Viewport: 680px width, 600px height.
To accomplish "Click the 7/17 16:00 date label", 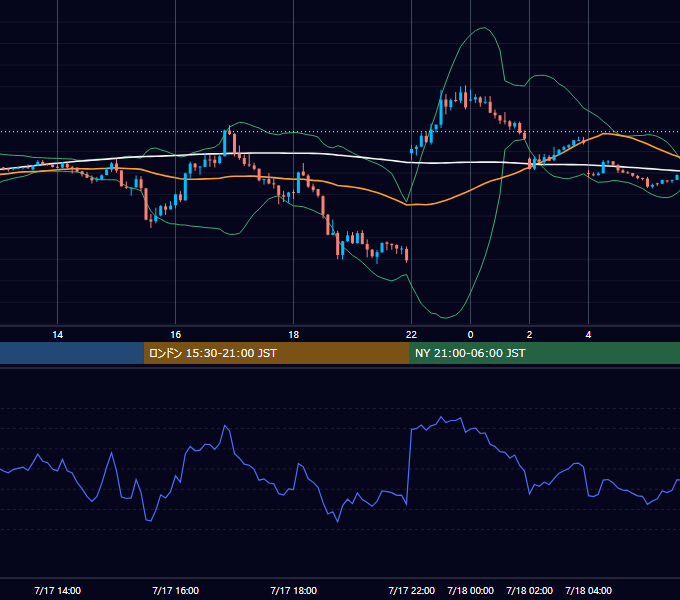I will tap(175, 590).
